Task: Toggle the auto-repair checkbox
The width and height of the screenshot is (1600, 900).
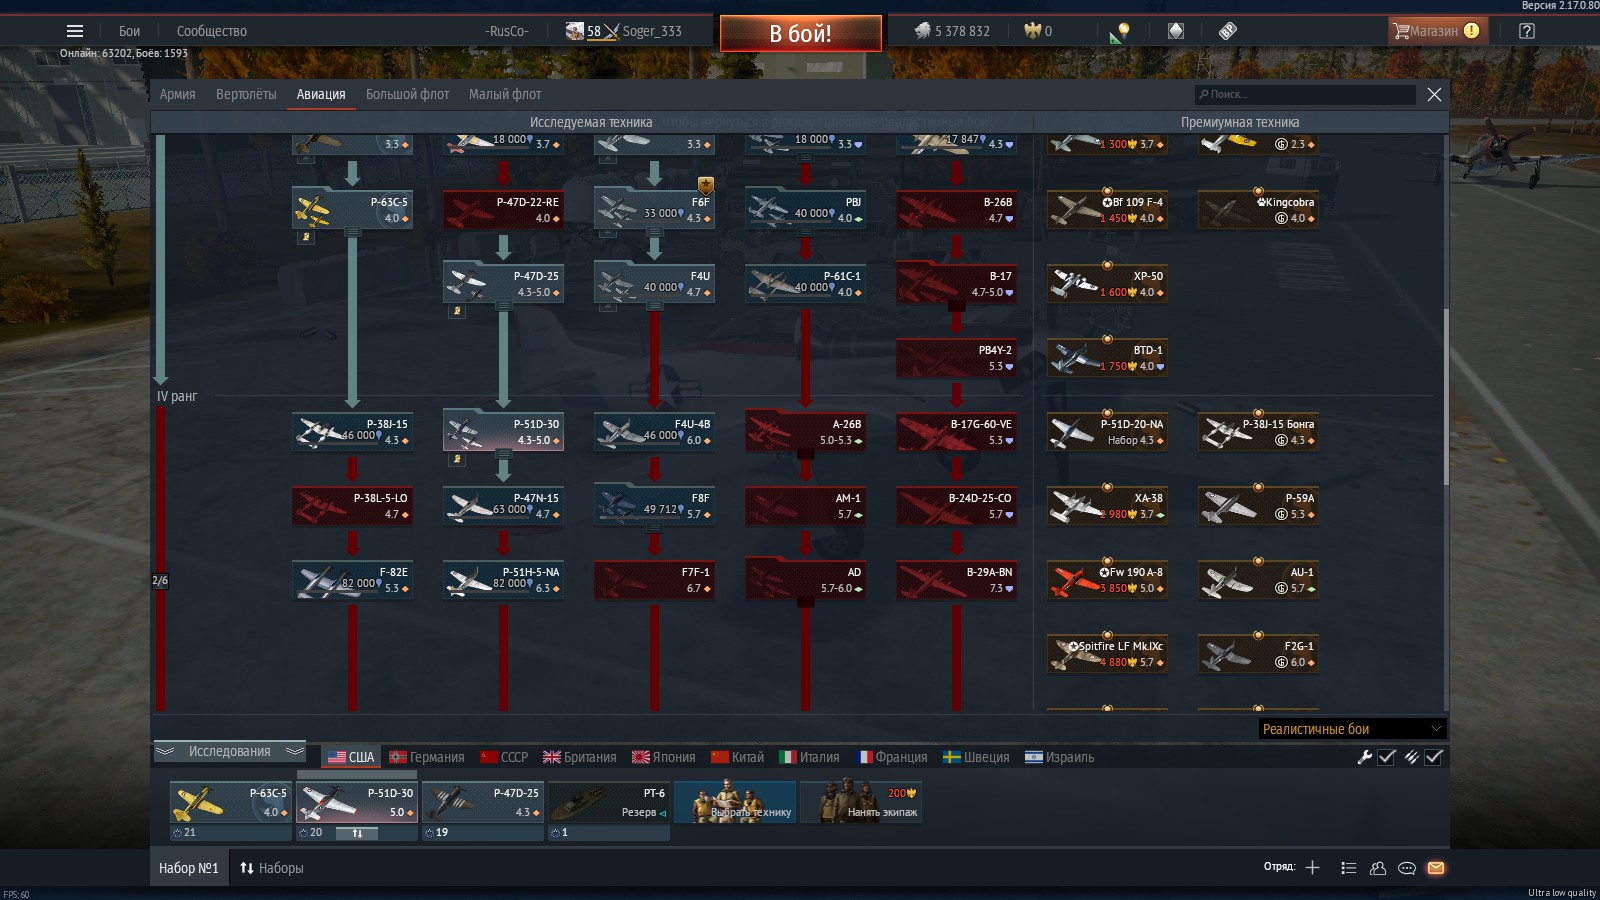Action: click(x=1387, y=757)
